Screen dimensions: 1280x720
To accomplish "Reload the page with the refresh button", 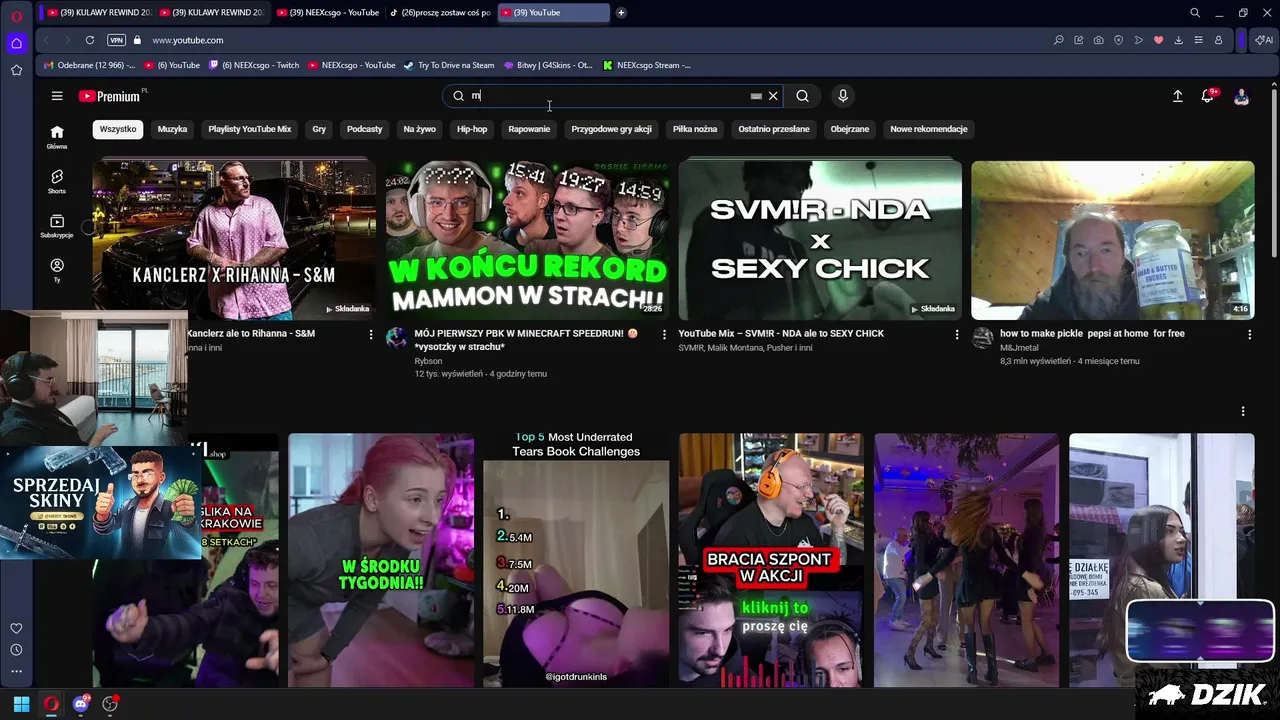I will [x=90, y=40].
